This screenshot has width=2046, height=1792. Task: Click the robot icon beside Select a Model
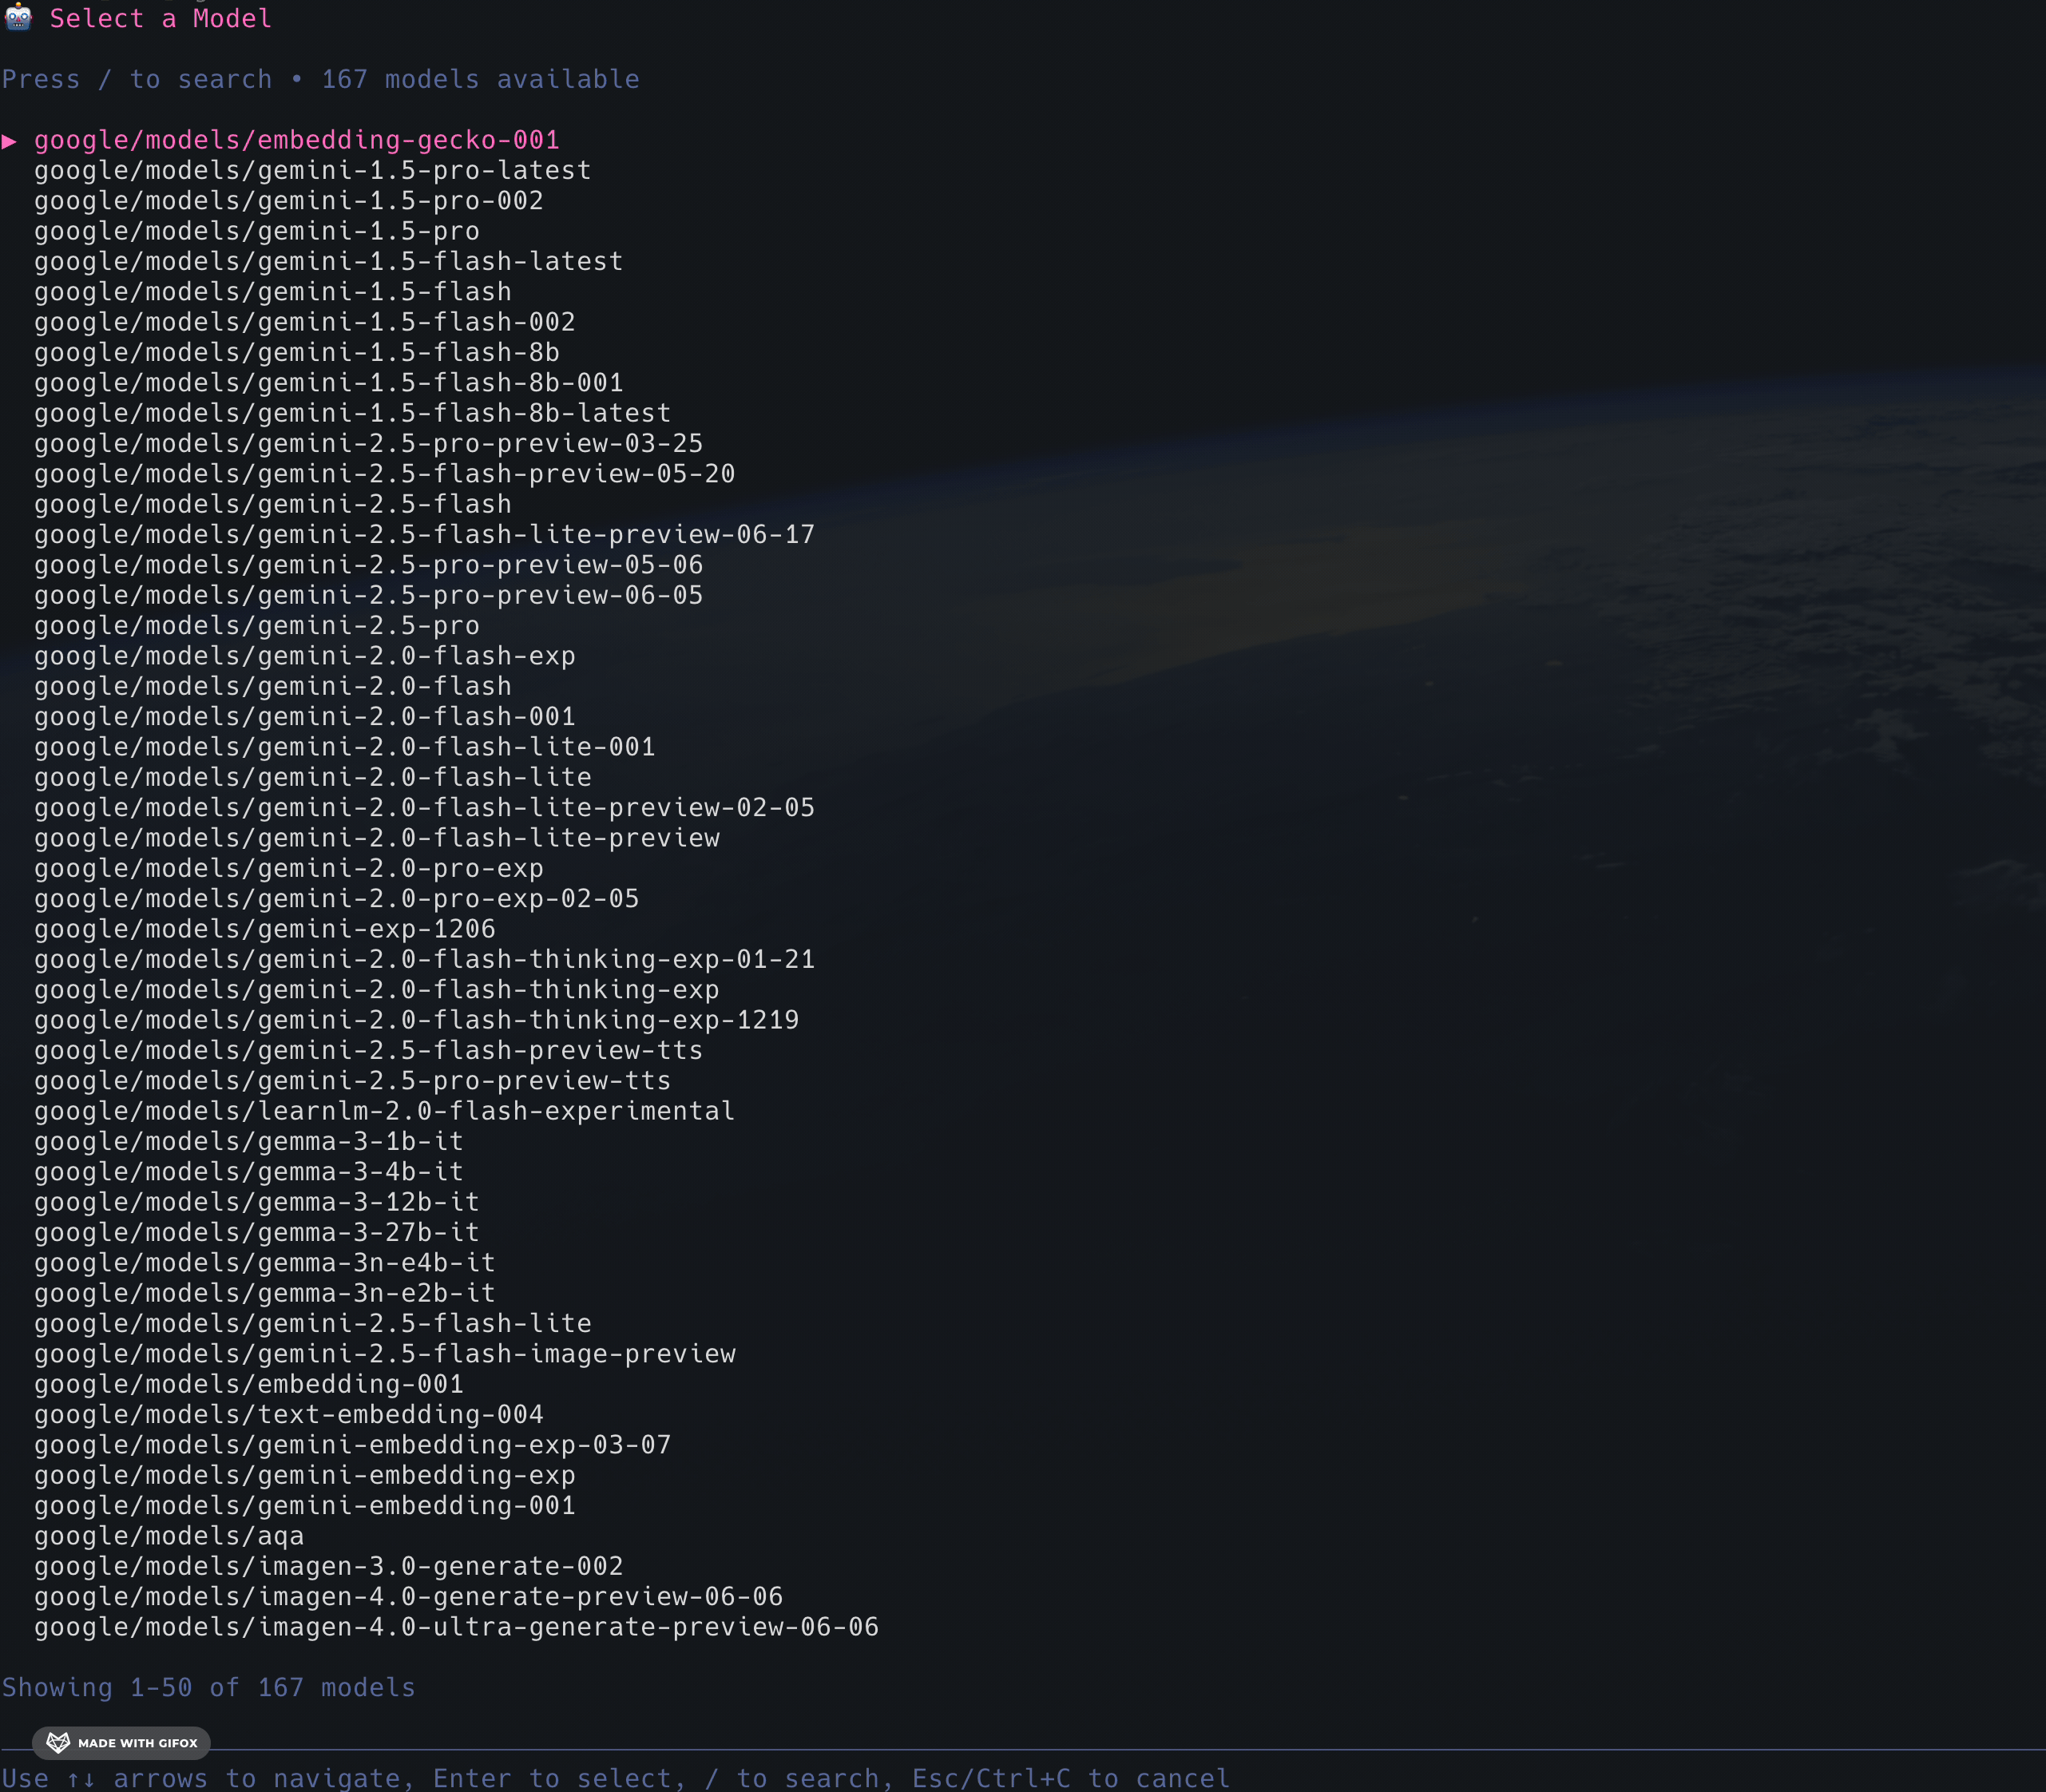[x=18, y=18]
